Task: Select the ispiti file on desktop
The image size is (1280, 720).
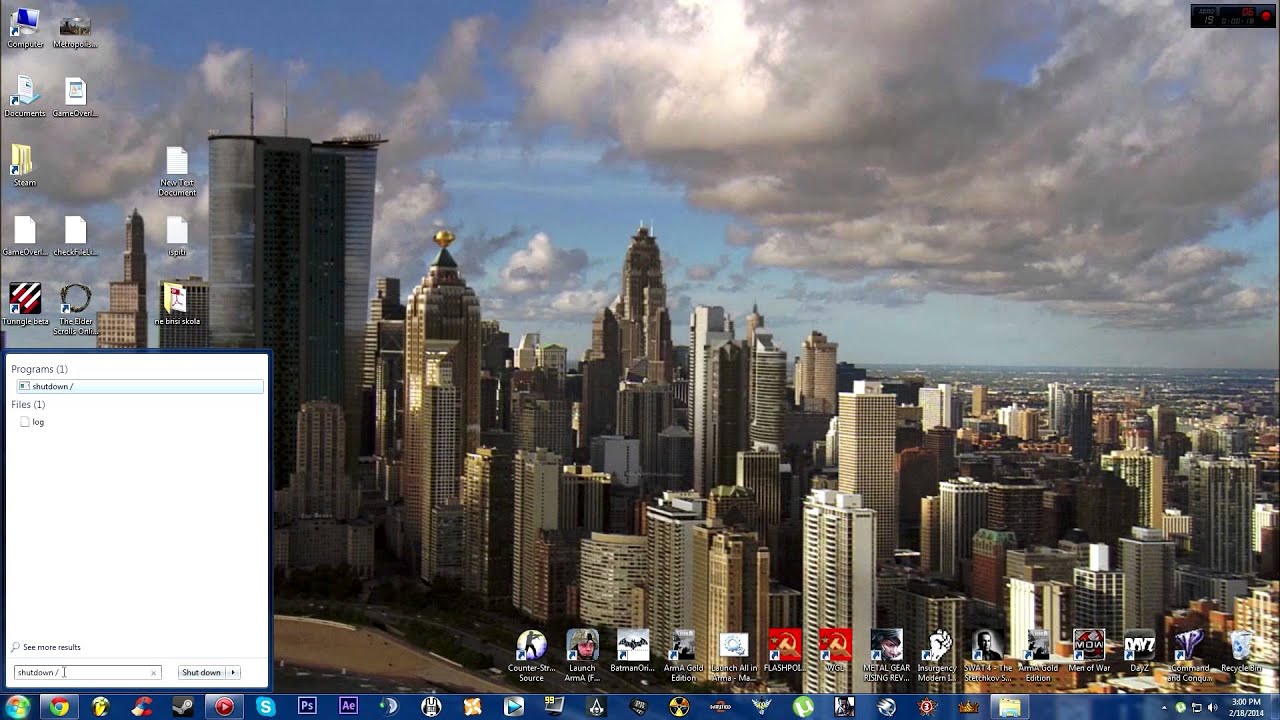Action: click(177, 237)
